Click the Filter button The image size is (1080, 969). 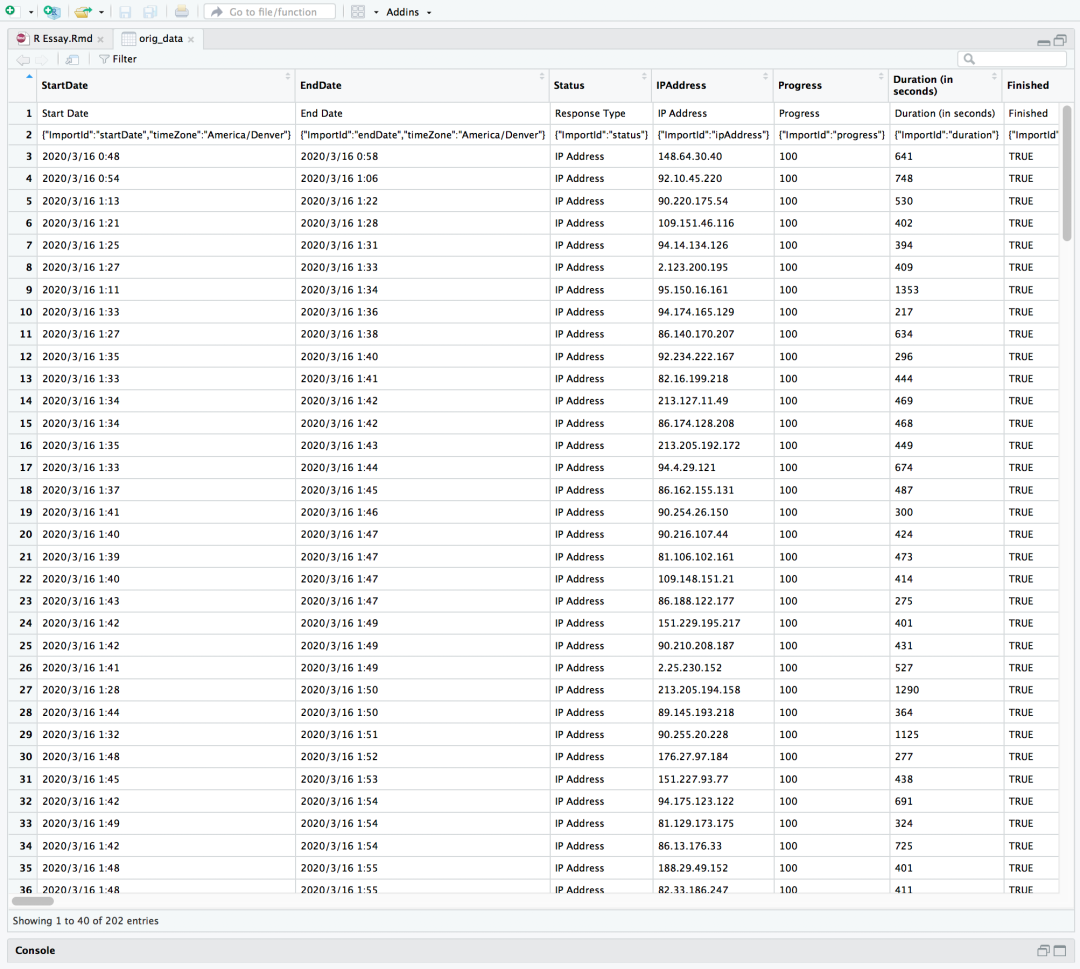click(118, 59)
